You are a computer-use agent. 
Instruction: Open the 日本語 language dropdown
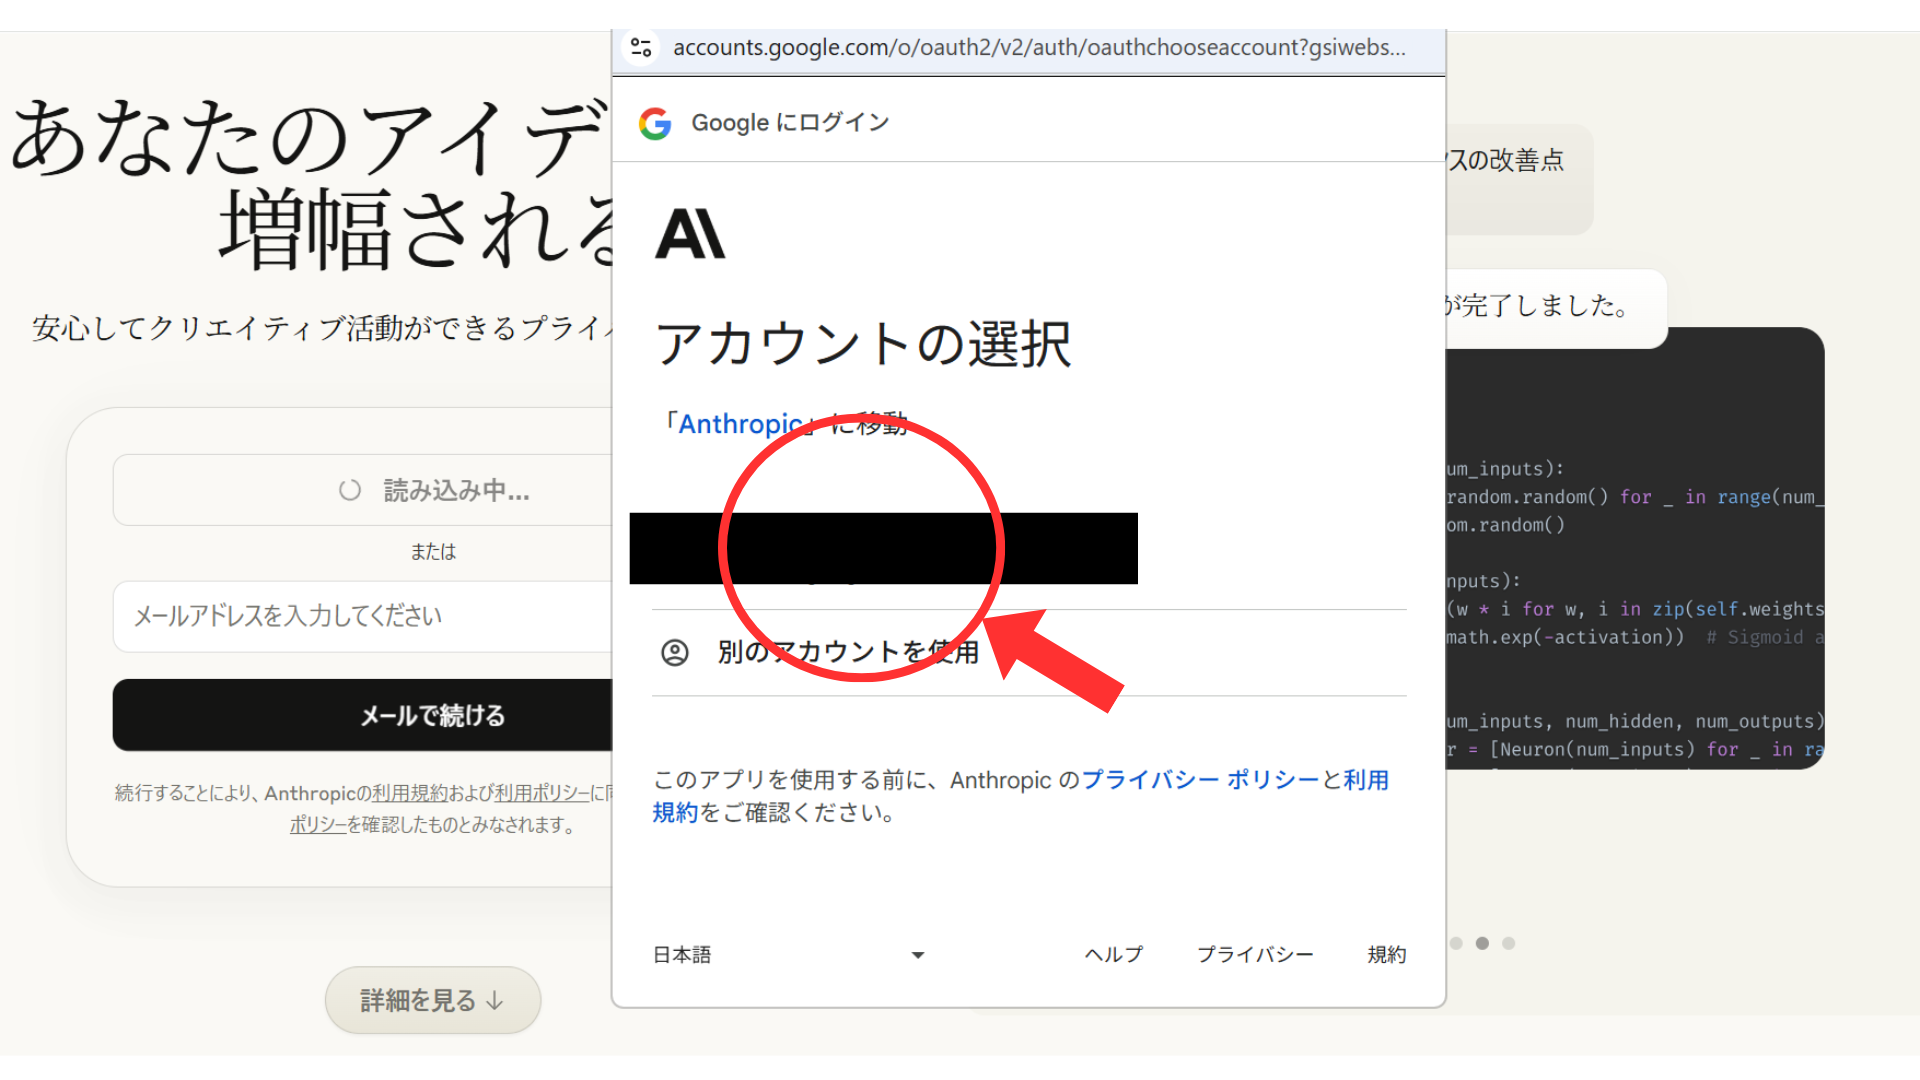point(790,955)
